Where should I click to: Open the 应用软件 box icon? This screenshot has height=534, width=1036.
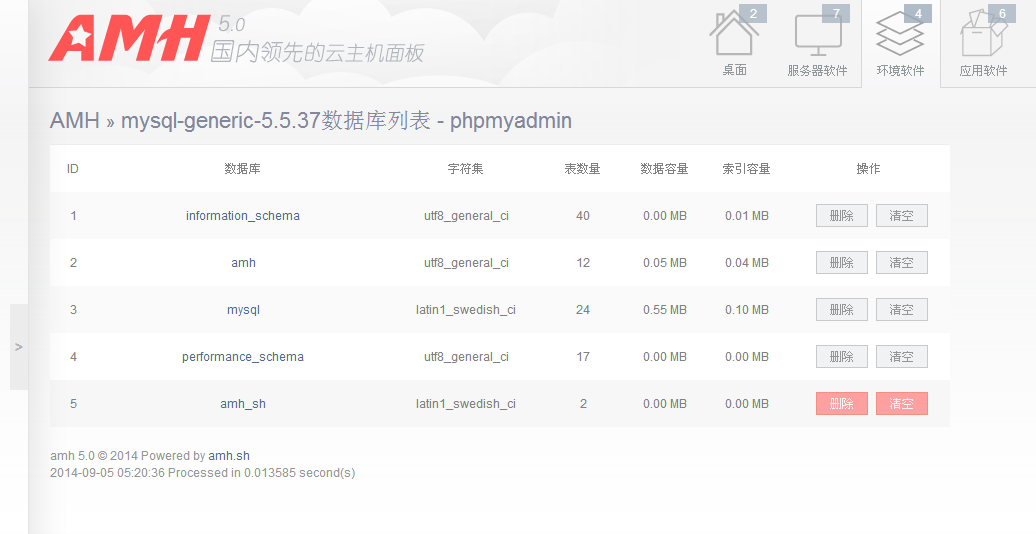click(983, 40)
